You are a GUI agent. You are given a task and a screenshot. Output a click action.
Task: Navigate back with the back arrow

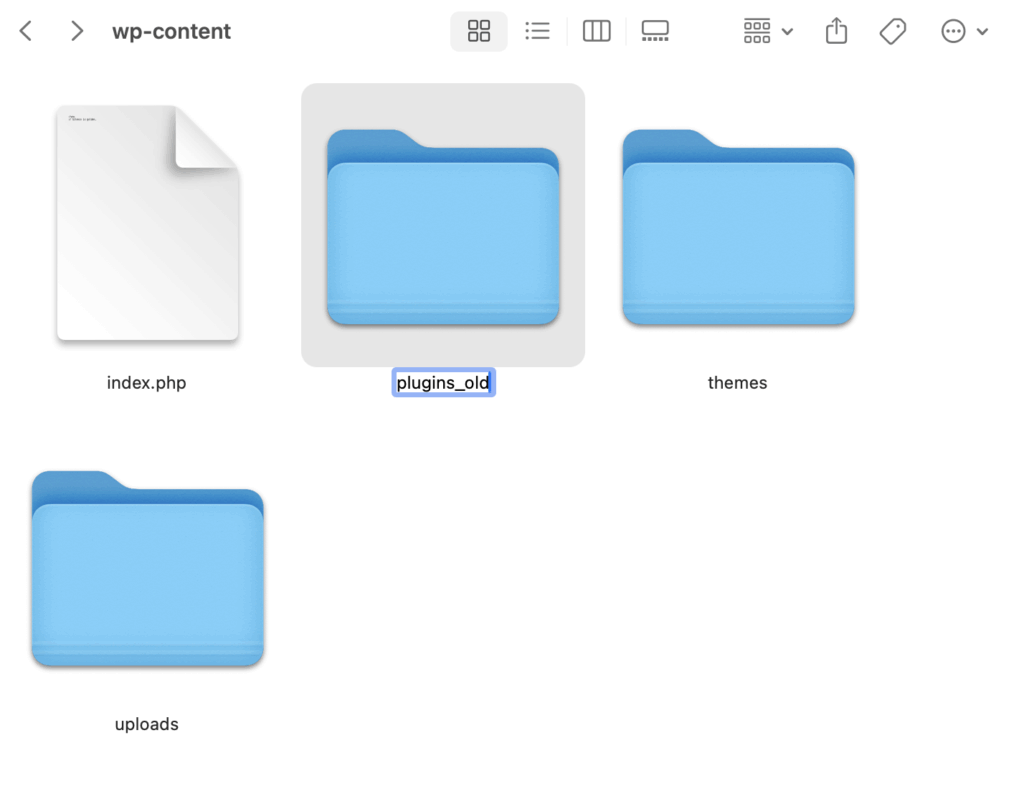(24, 31)
